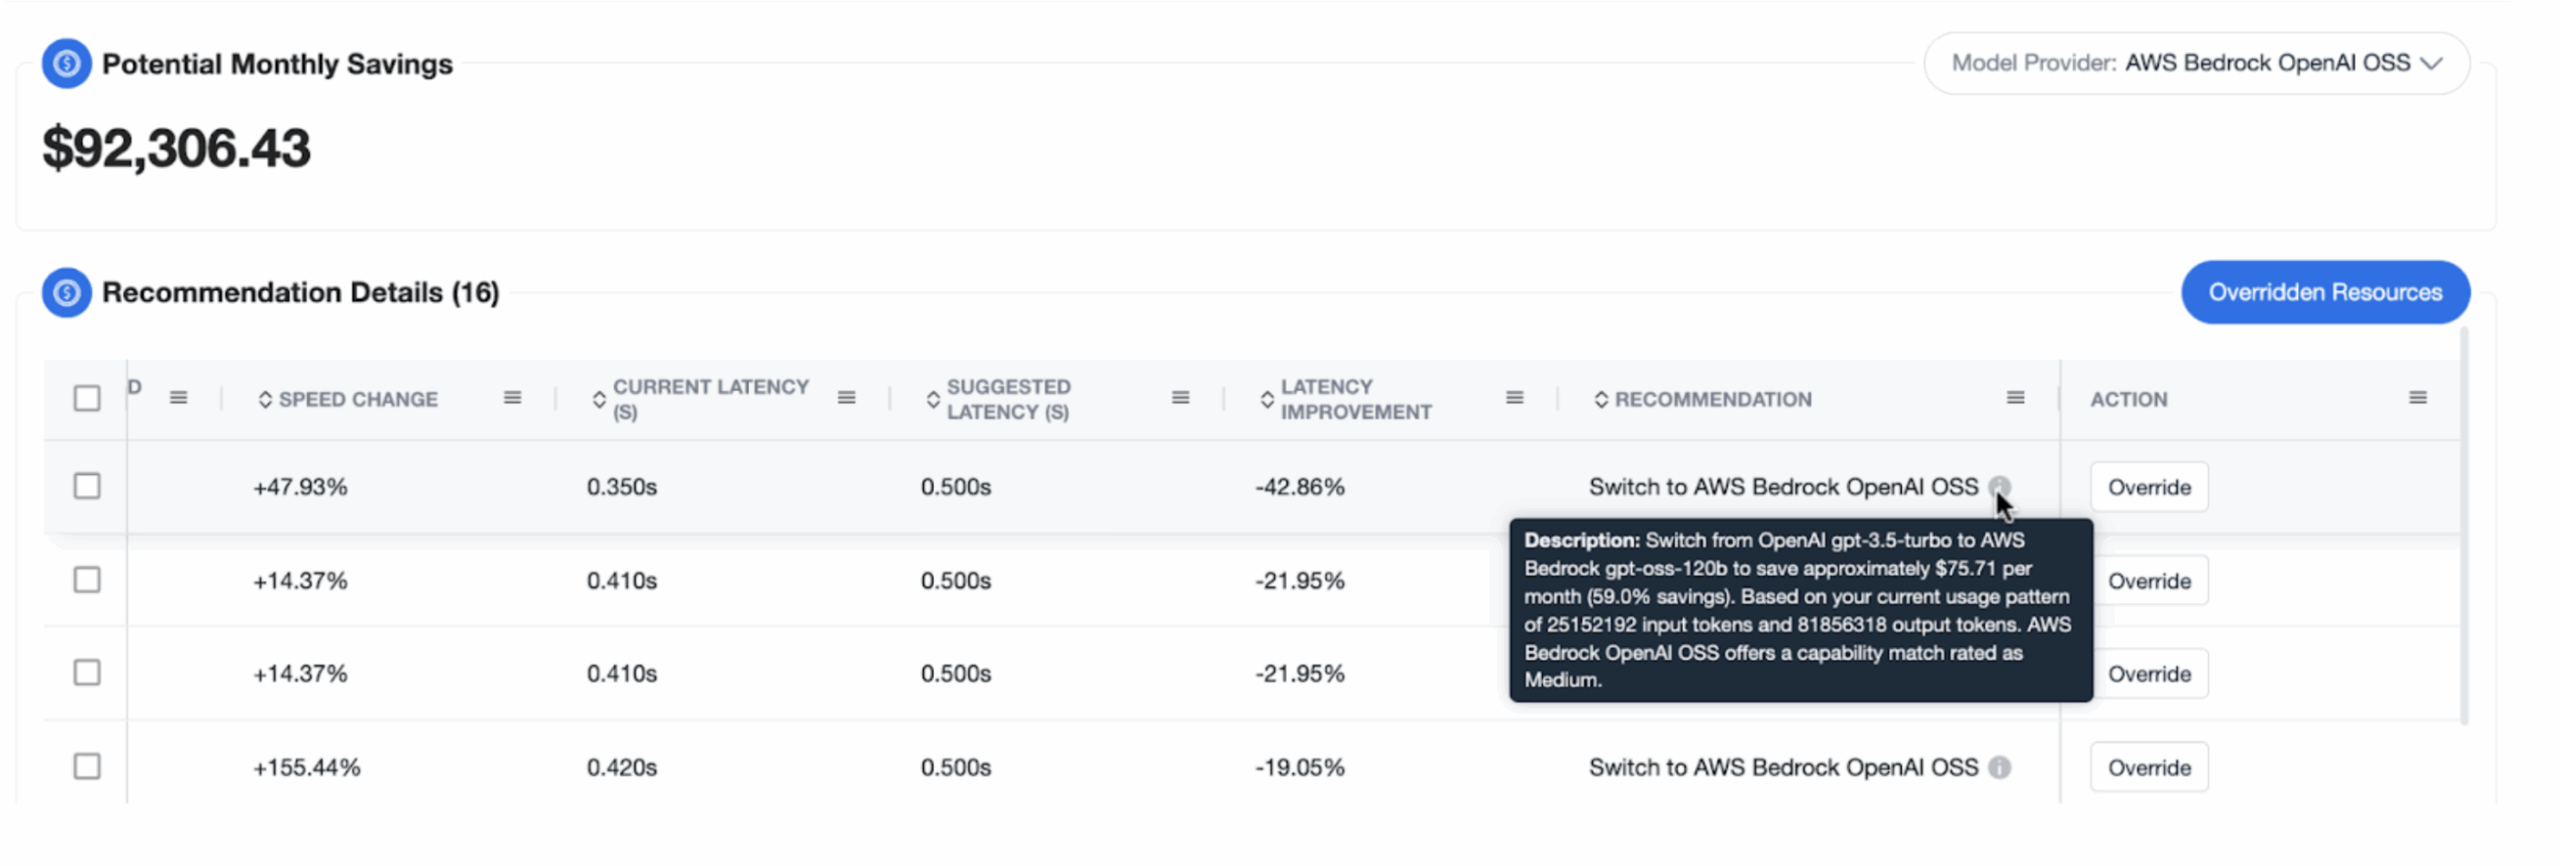The image size is (2560, 866).
Task: Click the $92,306.43 savings amount
Action: [177, 149]
